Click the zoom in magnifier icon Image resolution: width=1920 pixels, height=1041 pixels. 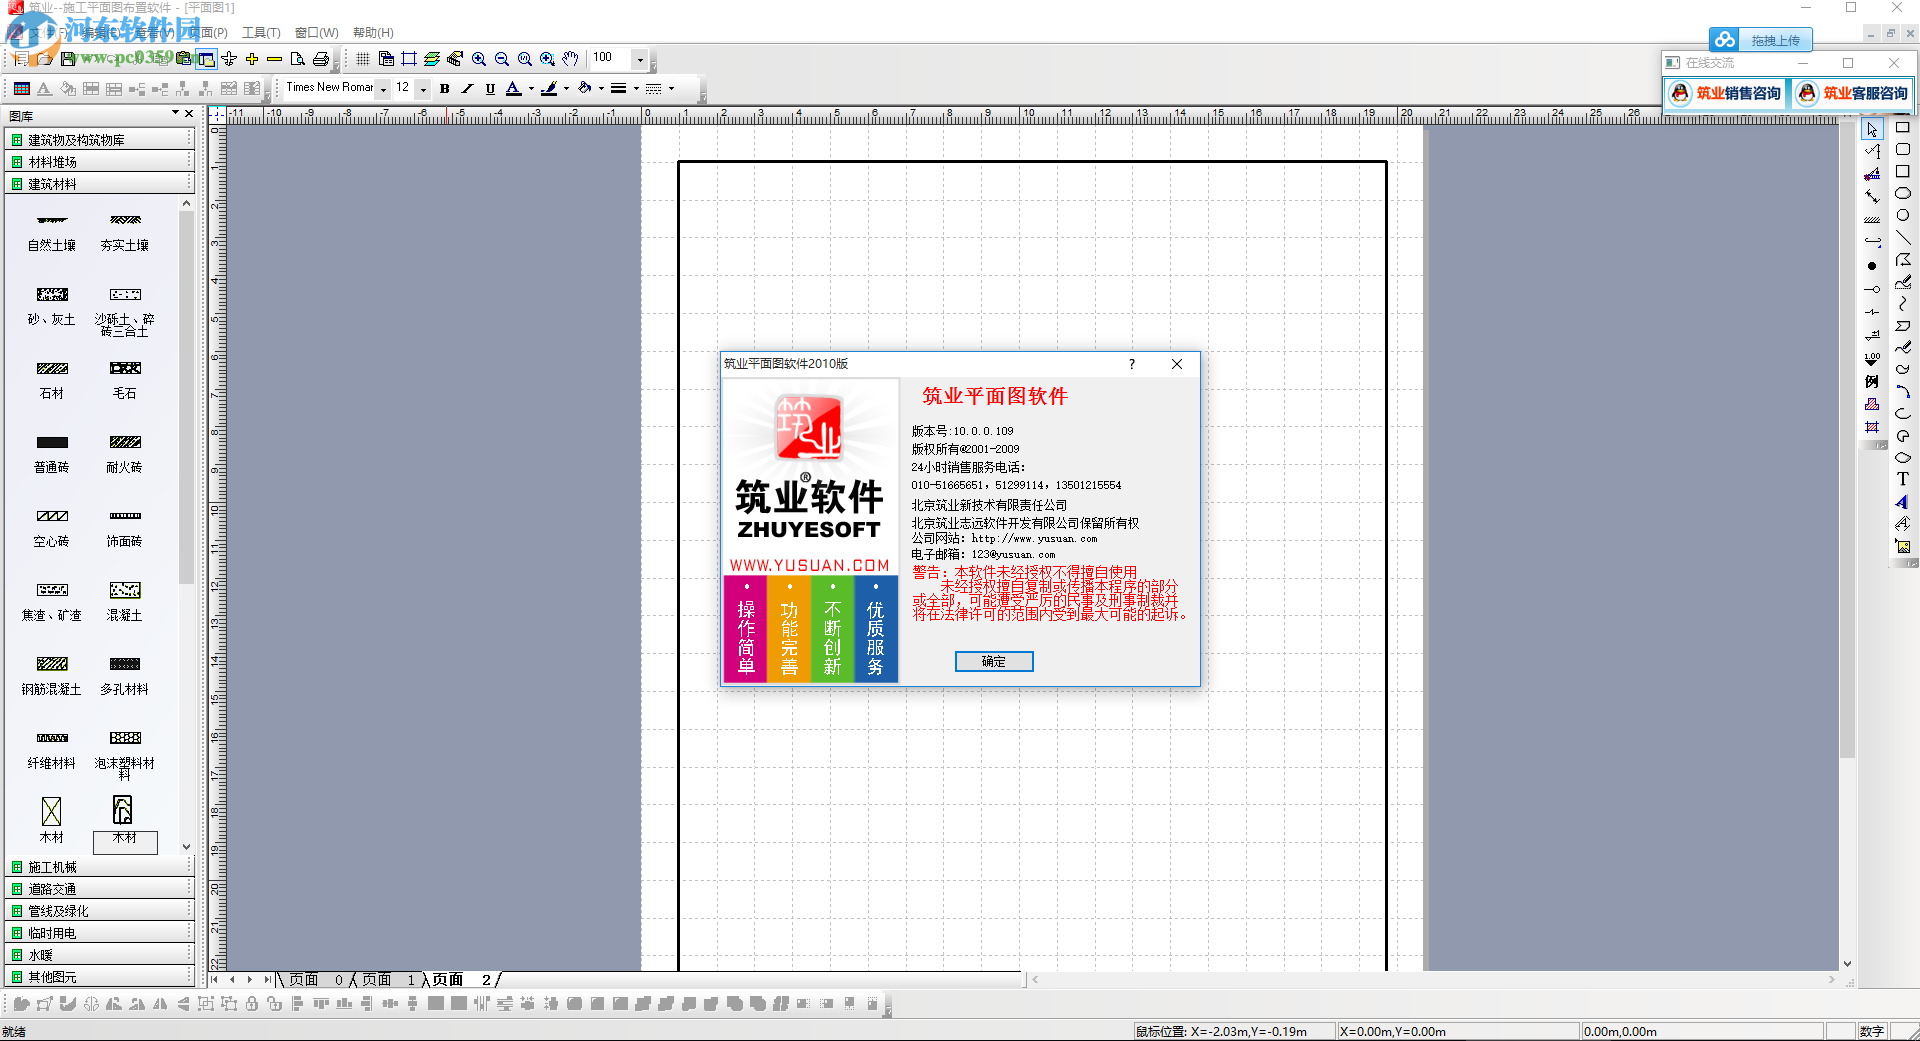point(479,59)
